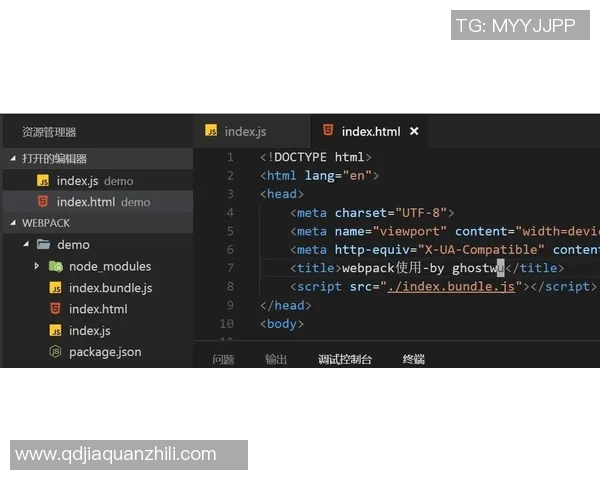Click the JS icon on the index.js editor tab
The height and width of the screenshot is (480, 600).
coord(211,131)
